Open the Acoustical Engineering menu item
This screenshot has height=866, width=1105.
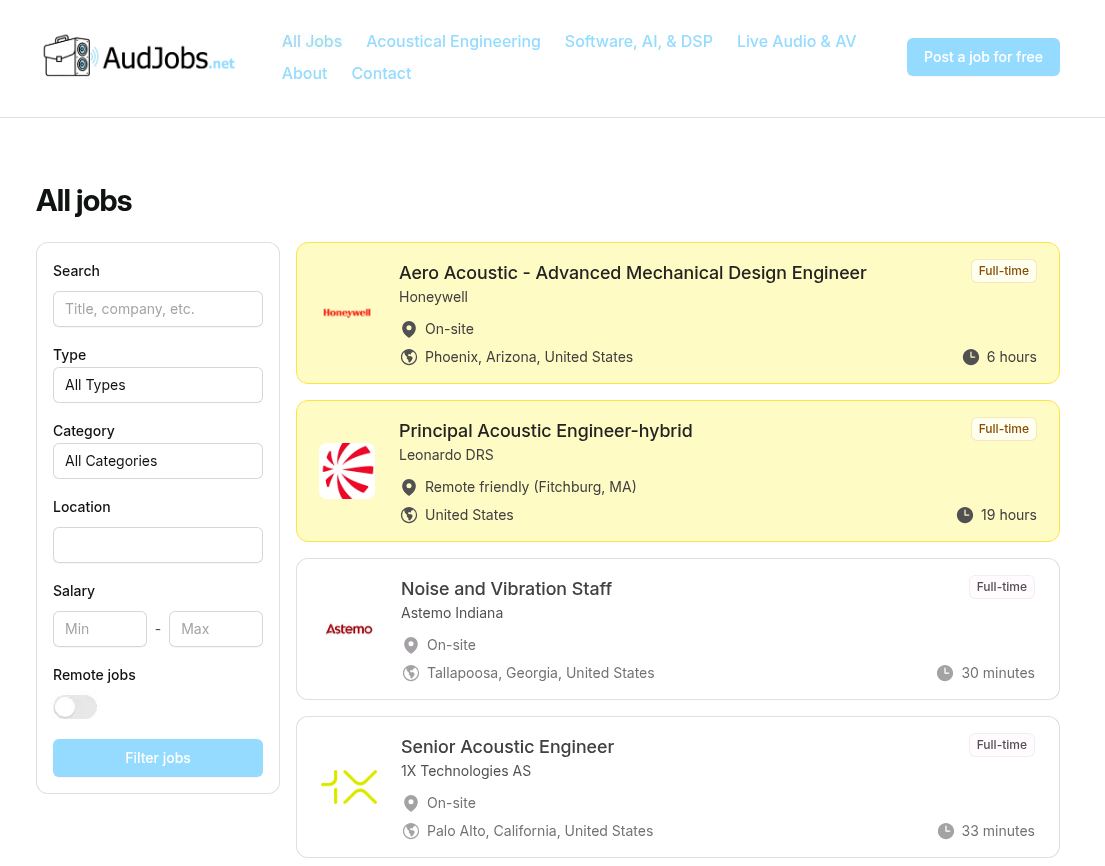[453, 41]
